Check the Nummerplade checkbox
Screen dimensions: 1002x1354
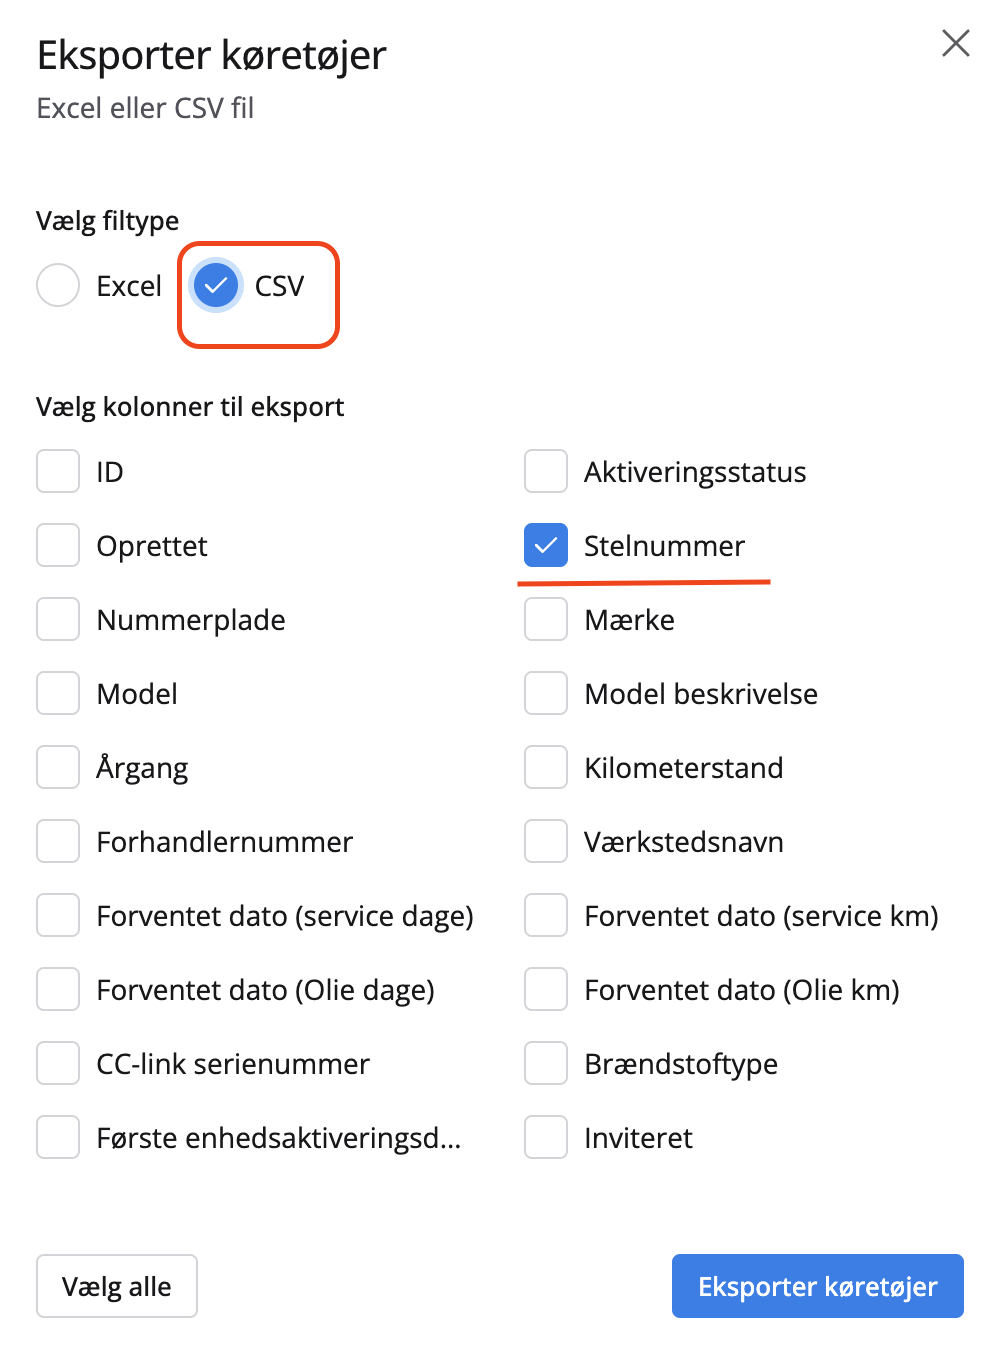pyautogui.click(x=58, y=619)
